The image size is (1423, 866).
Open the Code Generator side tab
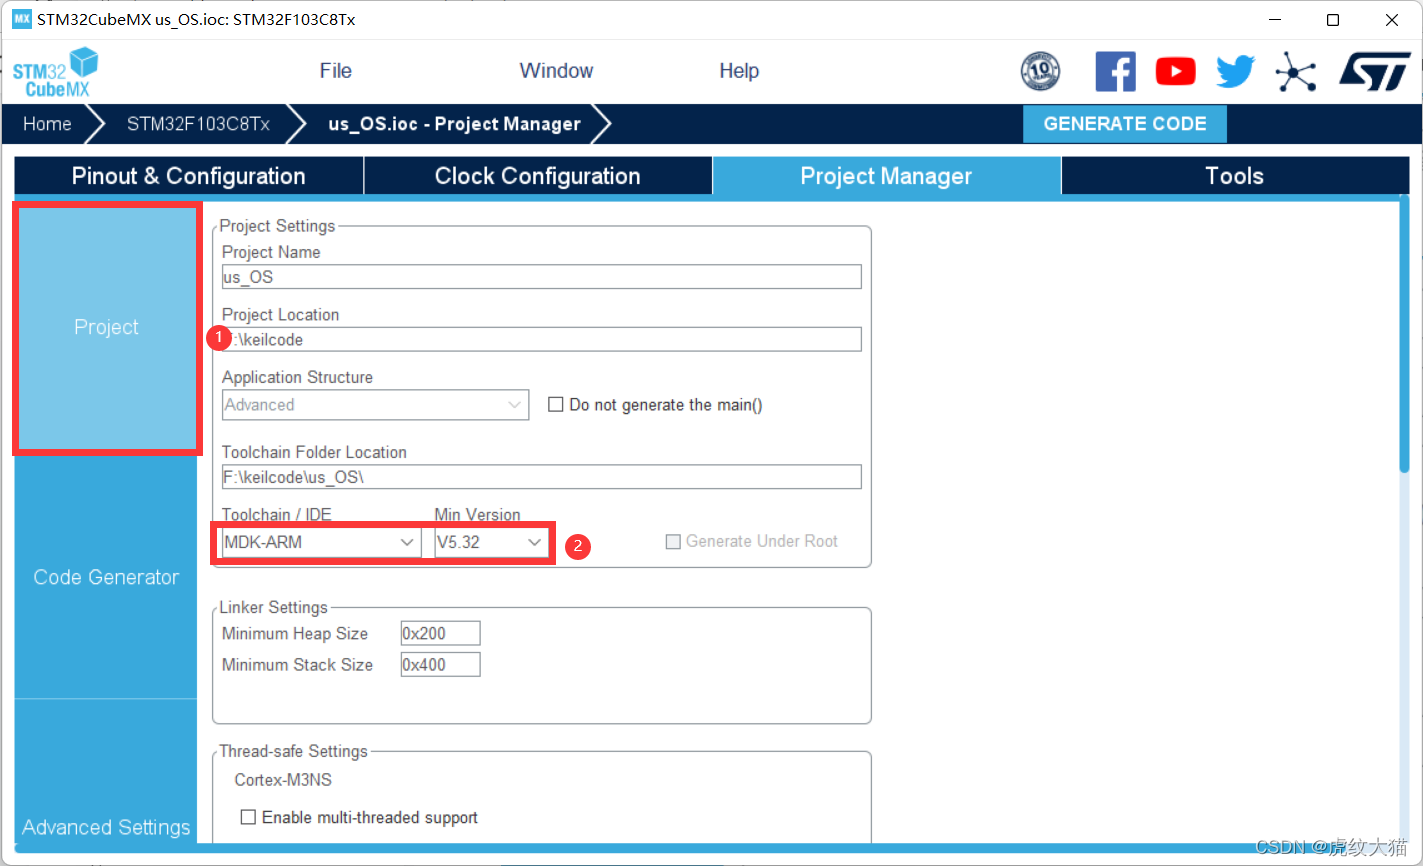click(x=106, y=577)
